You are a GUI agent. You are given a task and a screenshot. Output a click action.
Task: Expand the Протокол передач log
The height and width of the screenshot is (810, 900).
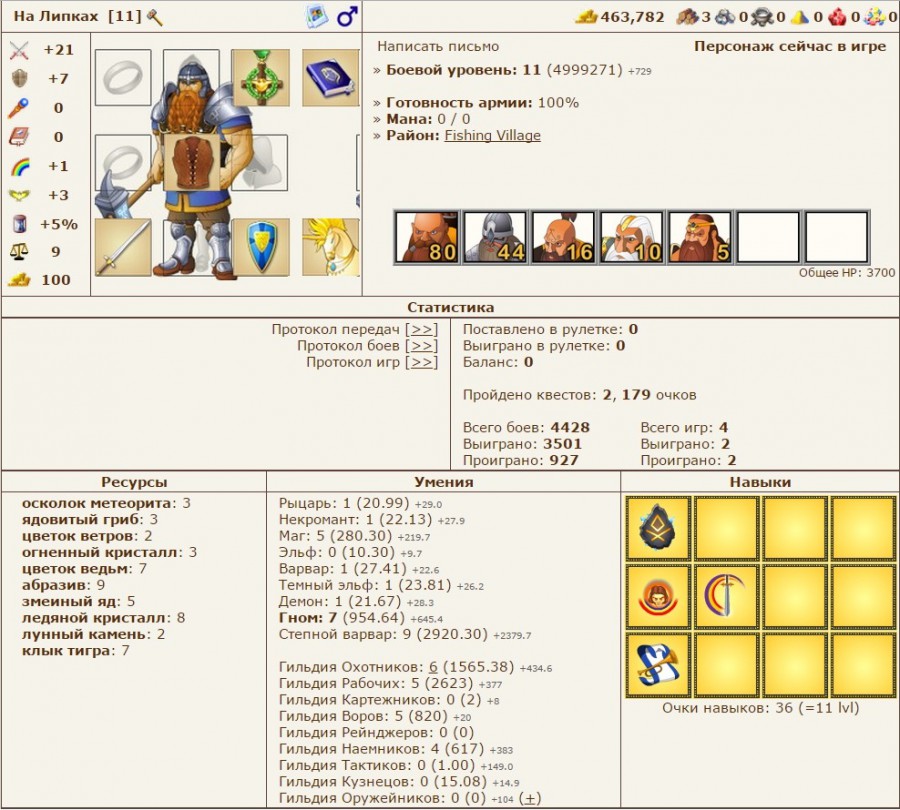tap(423, 329)
